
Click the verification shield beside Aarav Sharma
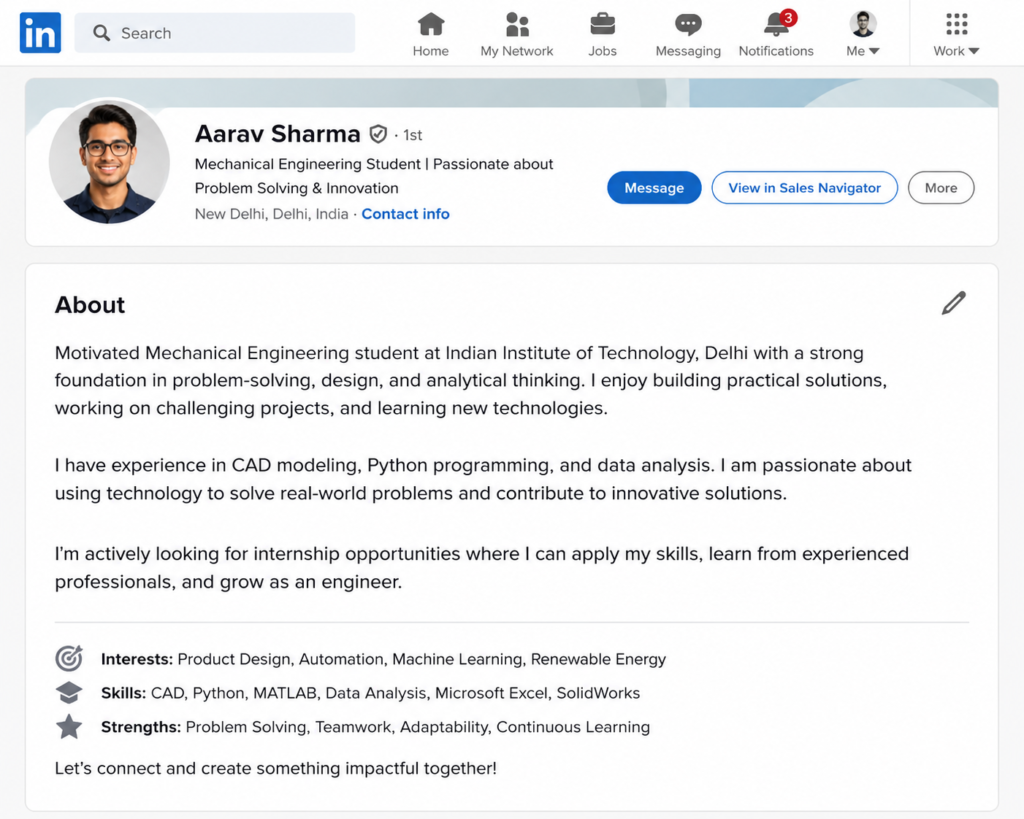pos(378,134)
